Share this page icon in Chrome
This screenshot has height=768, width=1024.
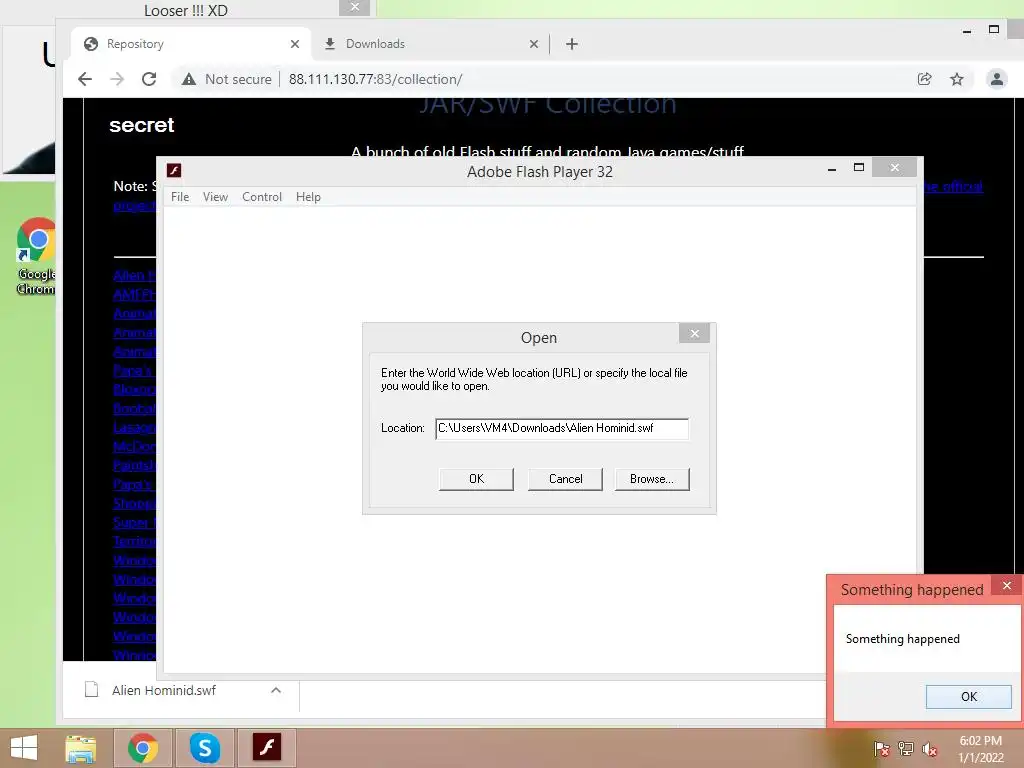pos(924,79)
